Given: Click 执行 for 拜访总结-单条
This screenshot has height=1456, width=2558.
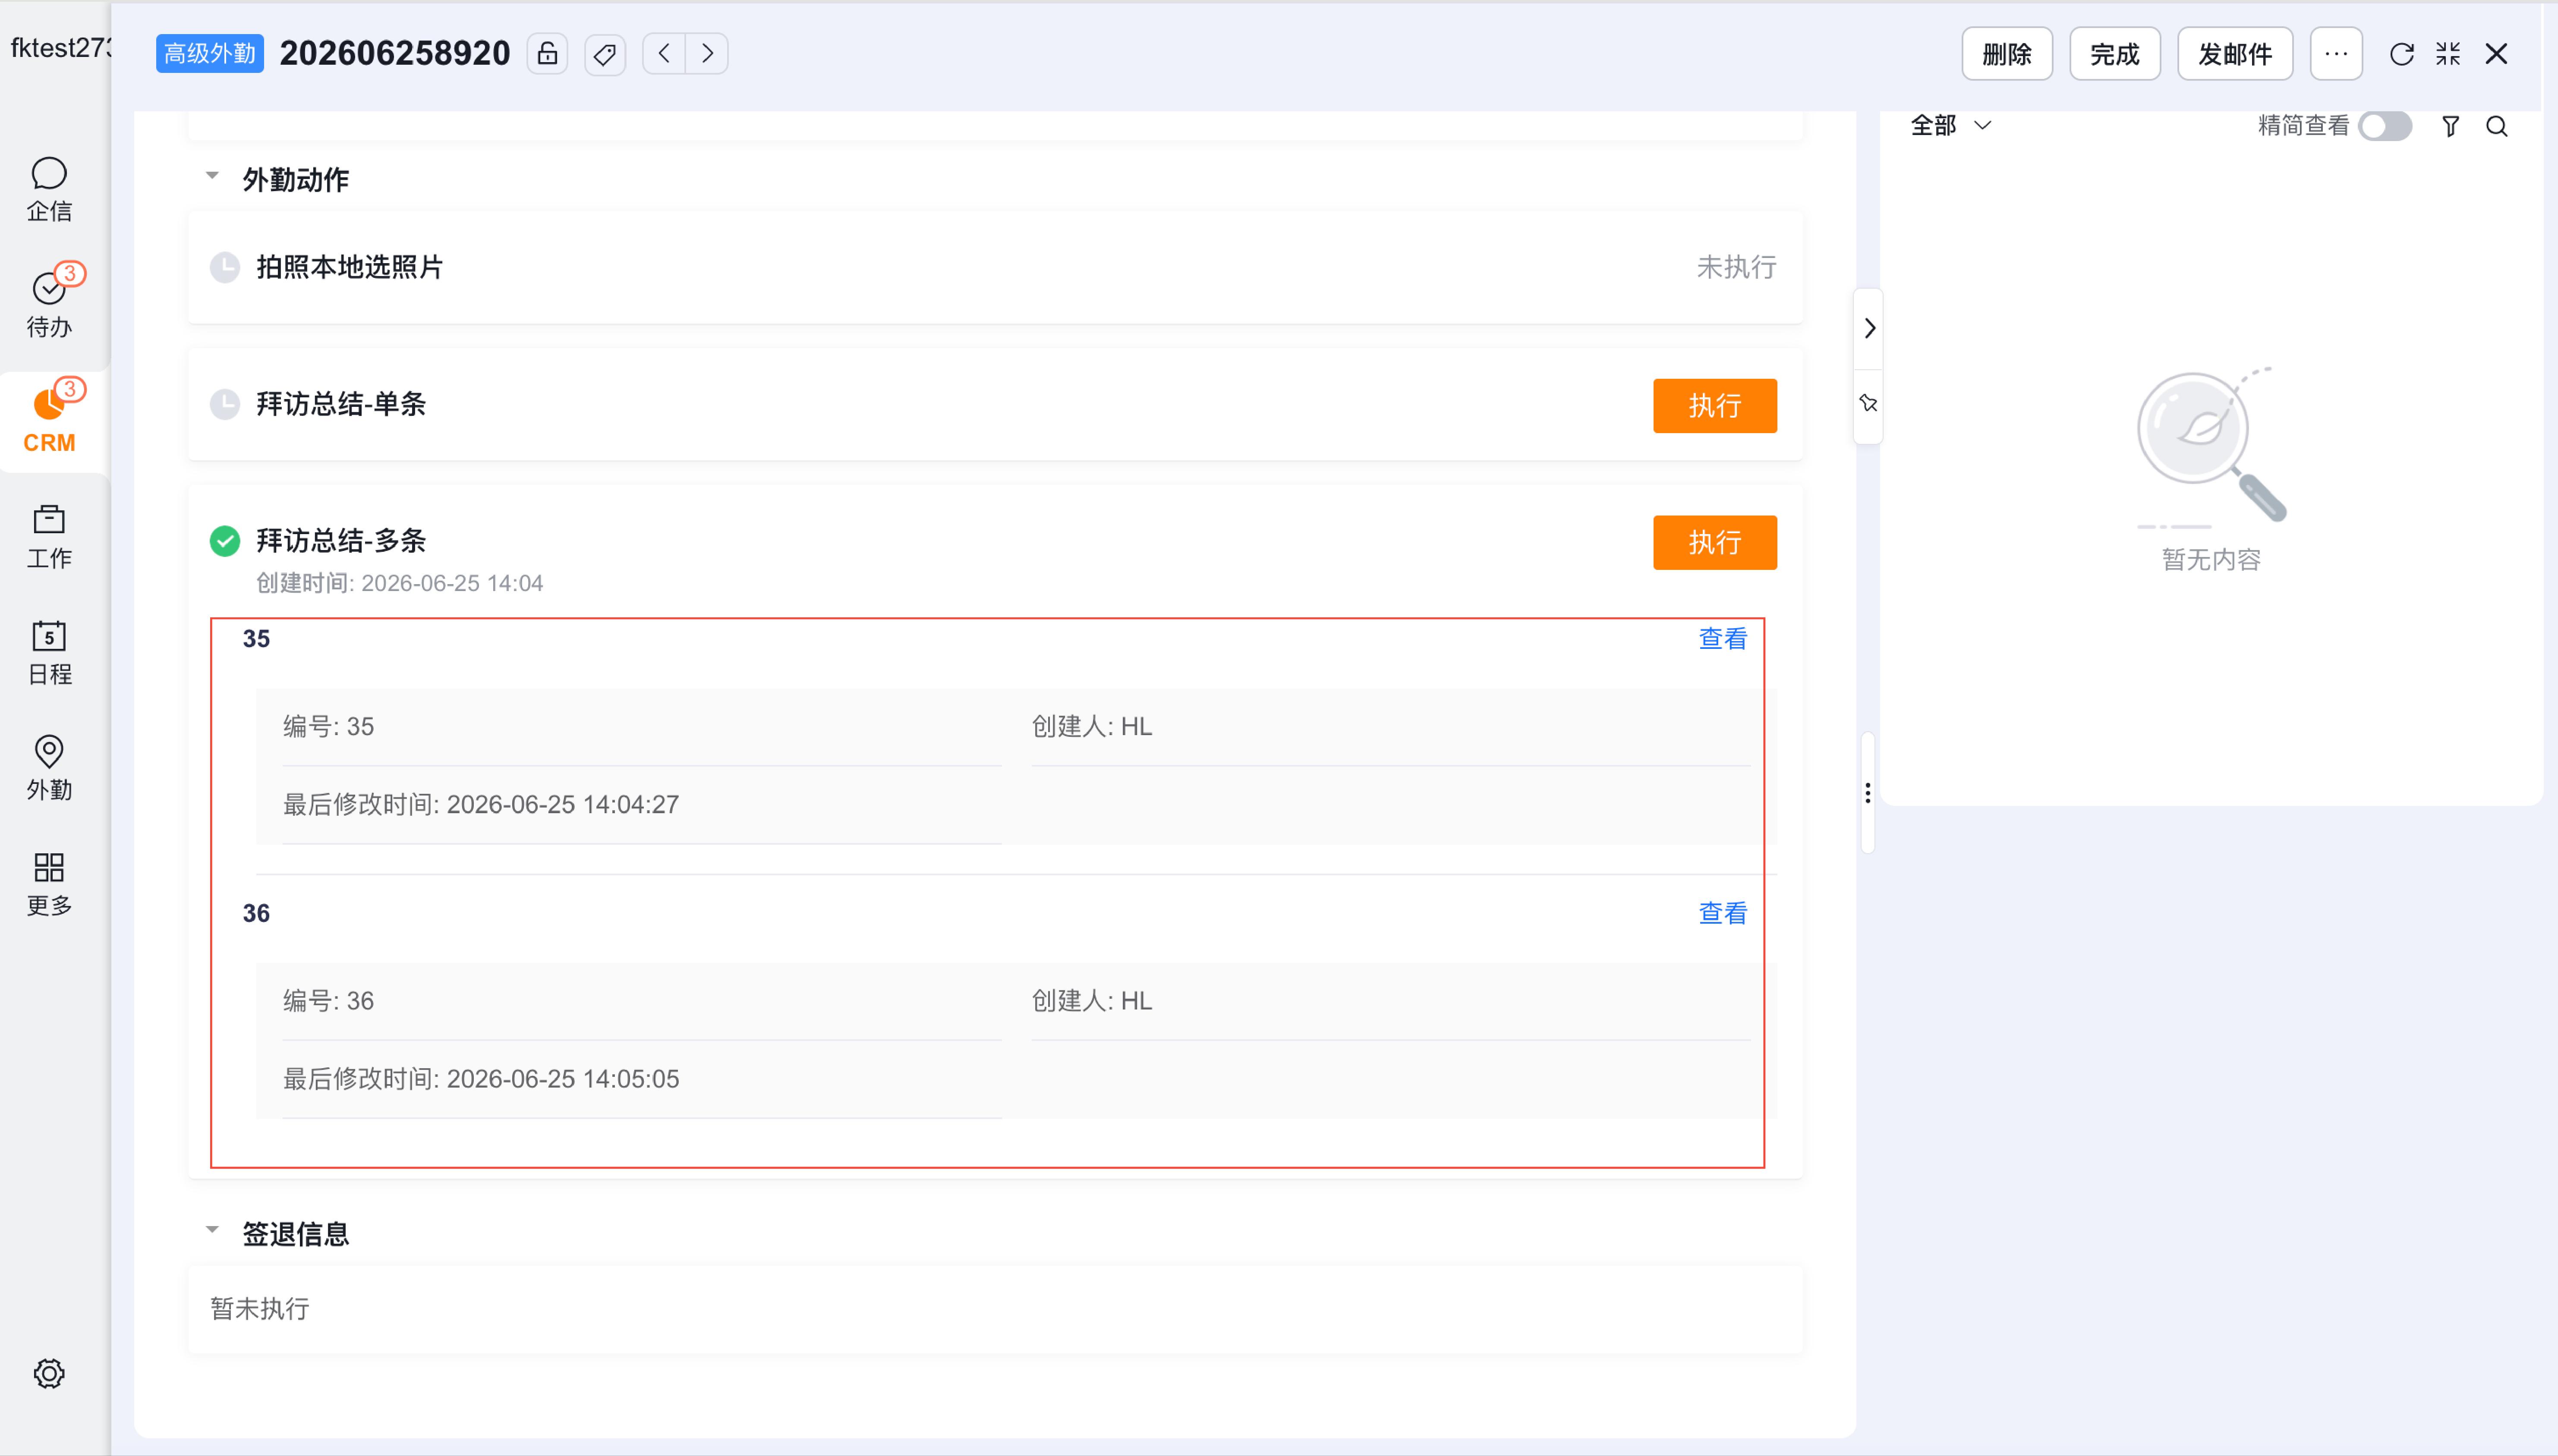Looking at the screenshot, I should pos(1714,406).
